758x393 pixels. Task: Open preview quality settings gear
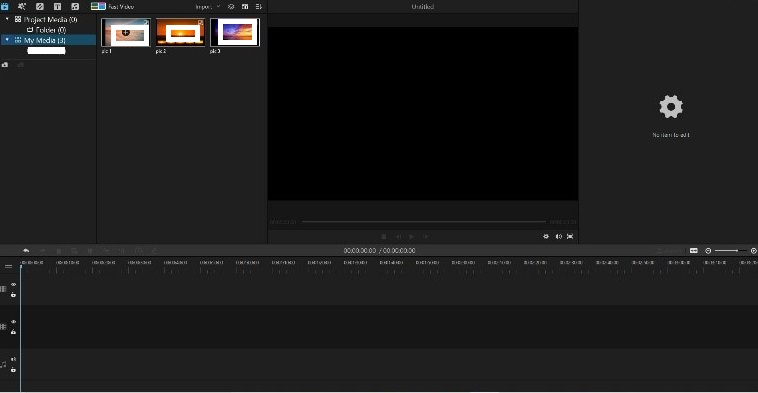[546, 236]
